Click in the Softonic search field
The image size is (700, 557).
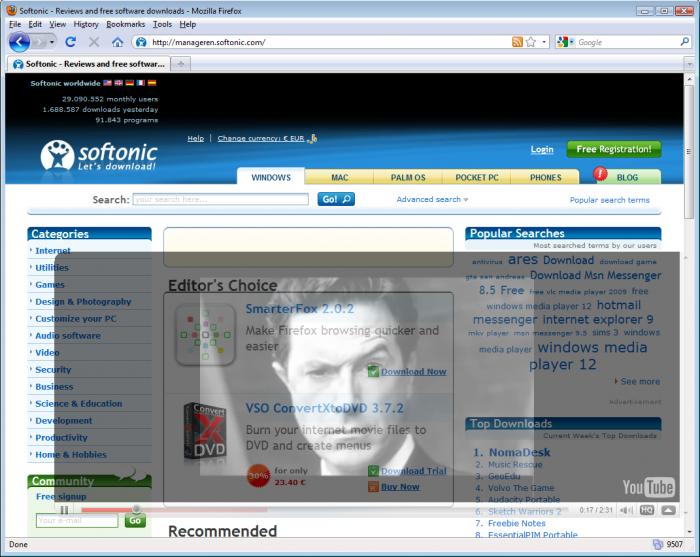(221, 199)
